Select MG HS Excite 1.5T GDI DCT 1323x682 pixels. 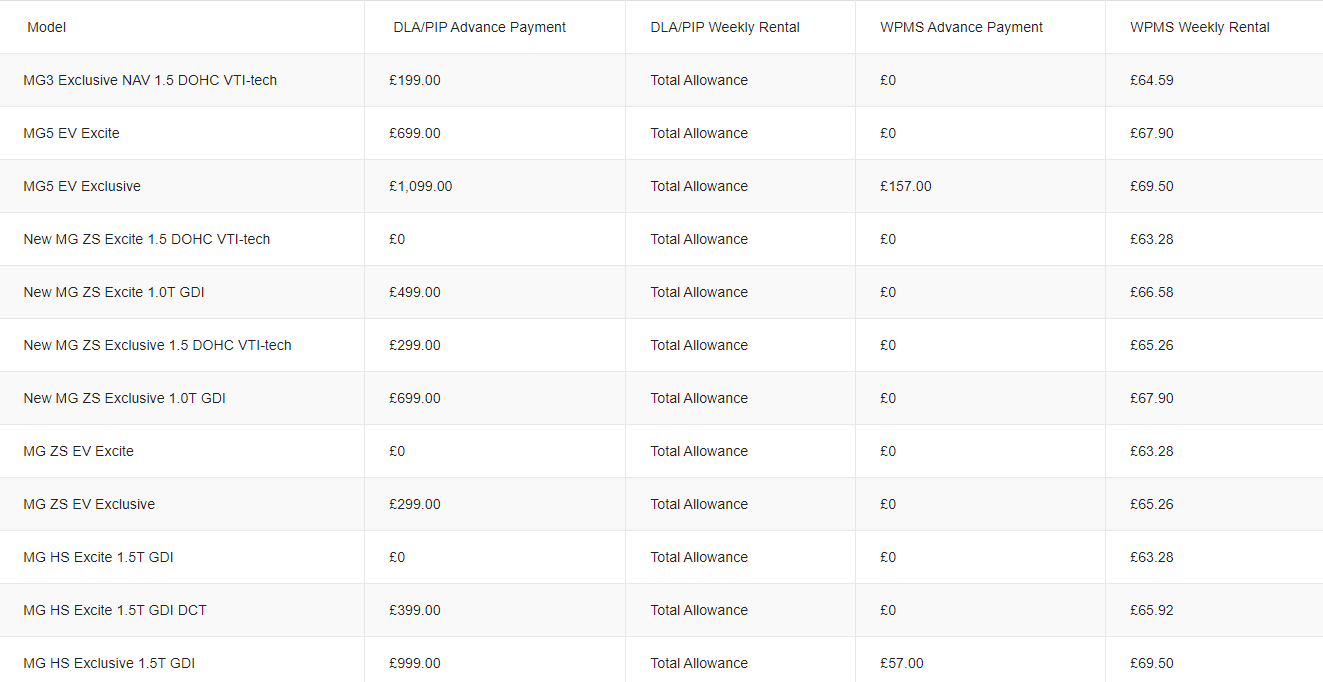point(115,610)
